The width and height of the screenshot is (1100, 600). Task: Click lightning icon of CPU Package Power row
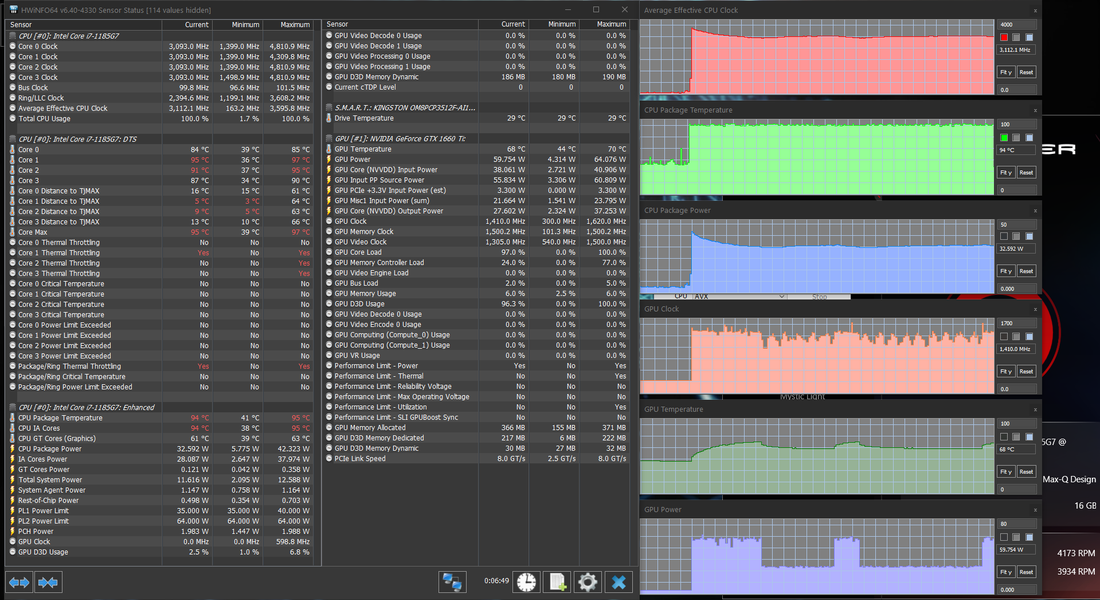click(x=13, y=448)
